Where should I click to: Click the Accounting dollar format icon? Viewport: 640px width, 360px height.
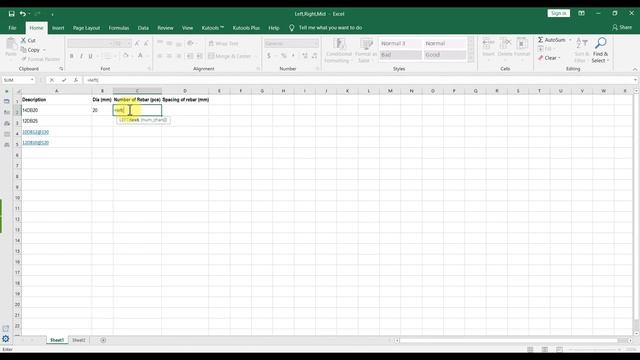click(269, 56)
